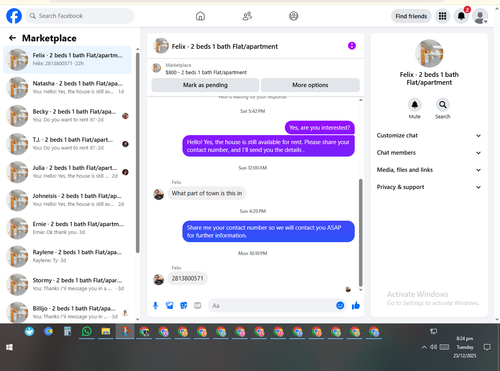Image resolution: width=500 pixels, height=371 pixels.
Task: Choose a GIF icon
Action: pyautogui.click(x=198, y=305)
